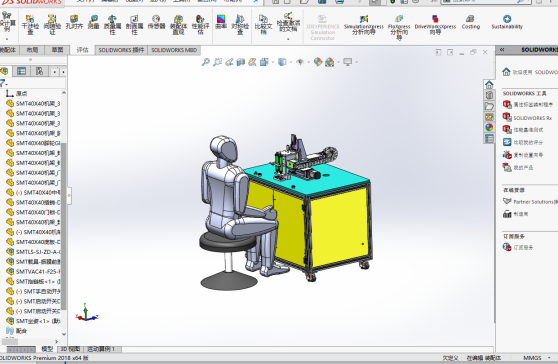558x364 pixels.
Task: Click Zoom to Fit in view toolbar
Action: [x=206, y=62]
